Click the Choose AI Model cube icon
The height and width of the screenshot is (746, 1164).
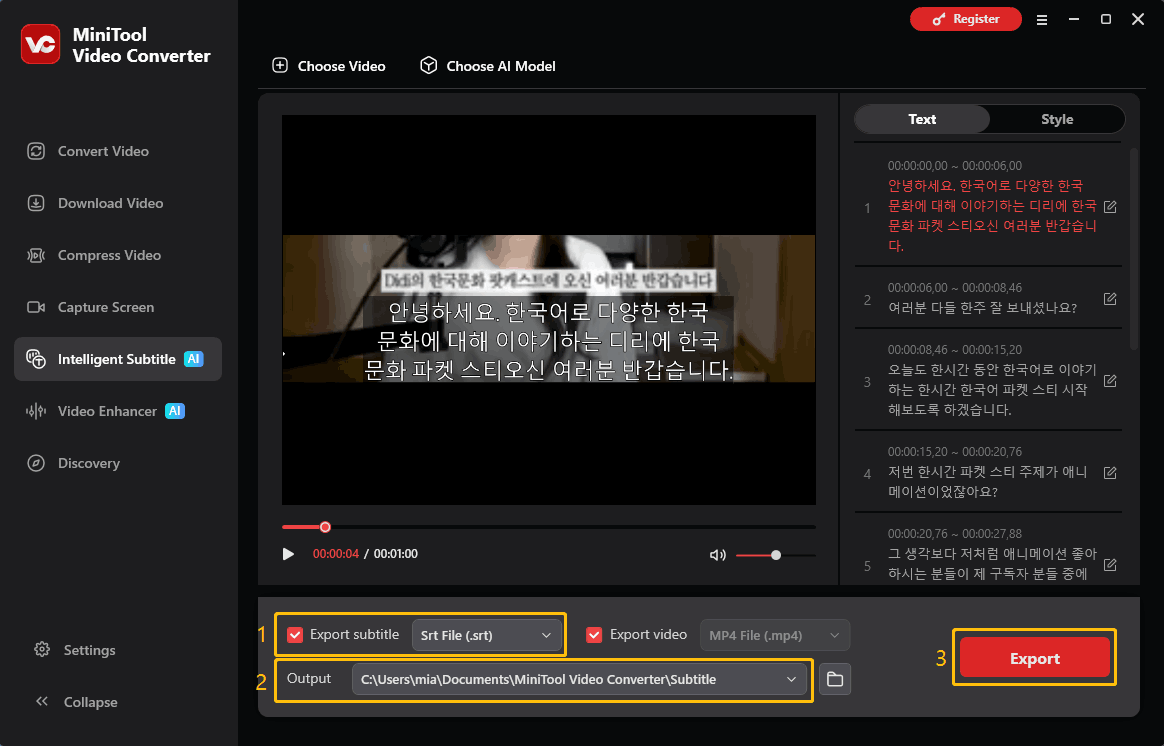tap(428, 65)
